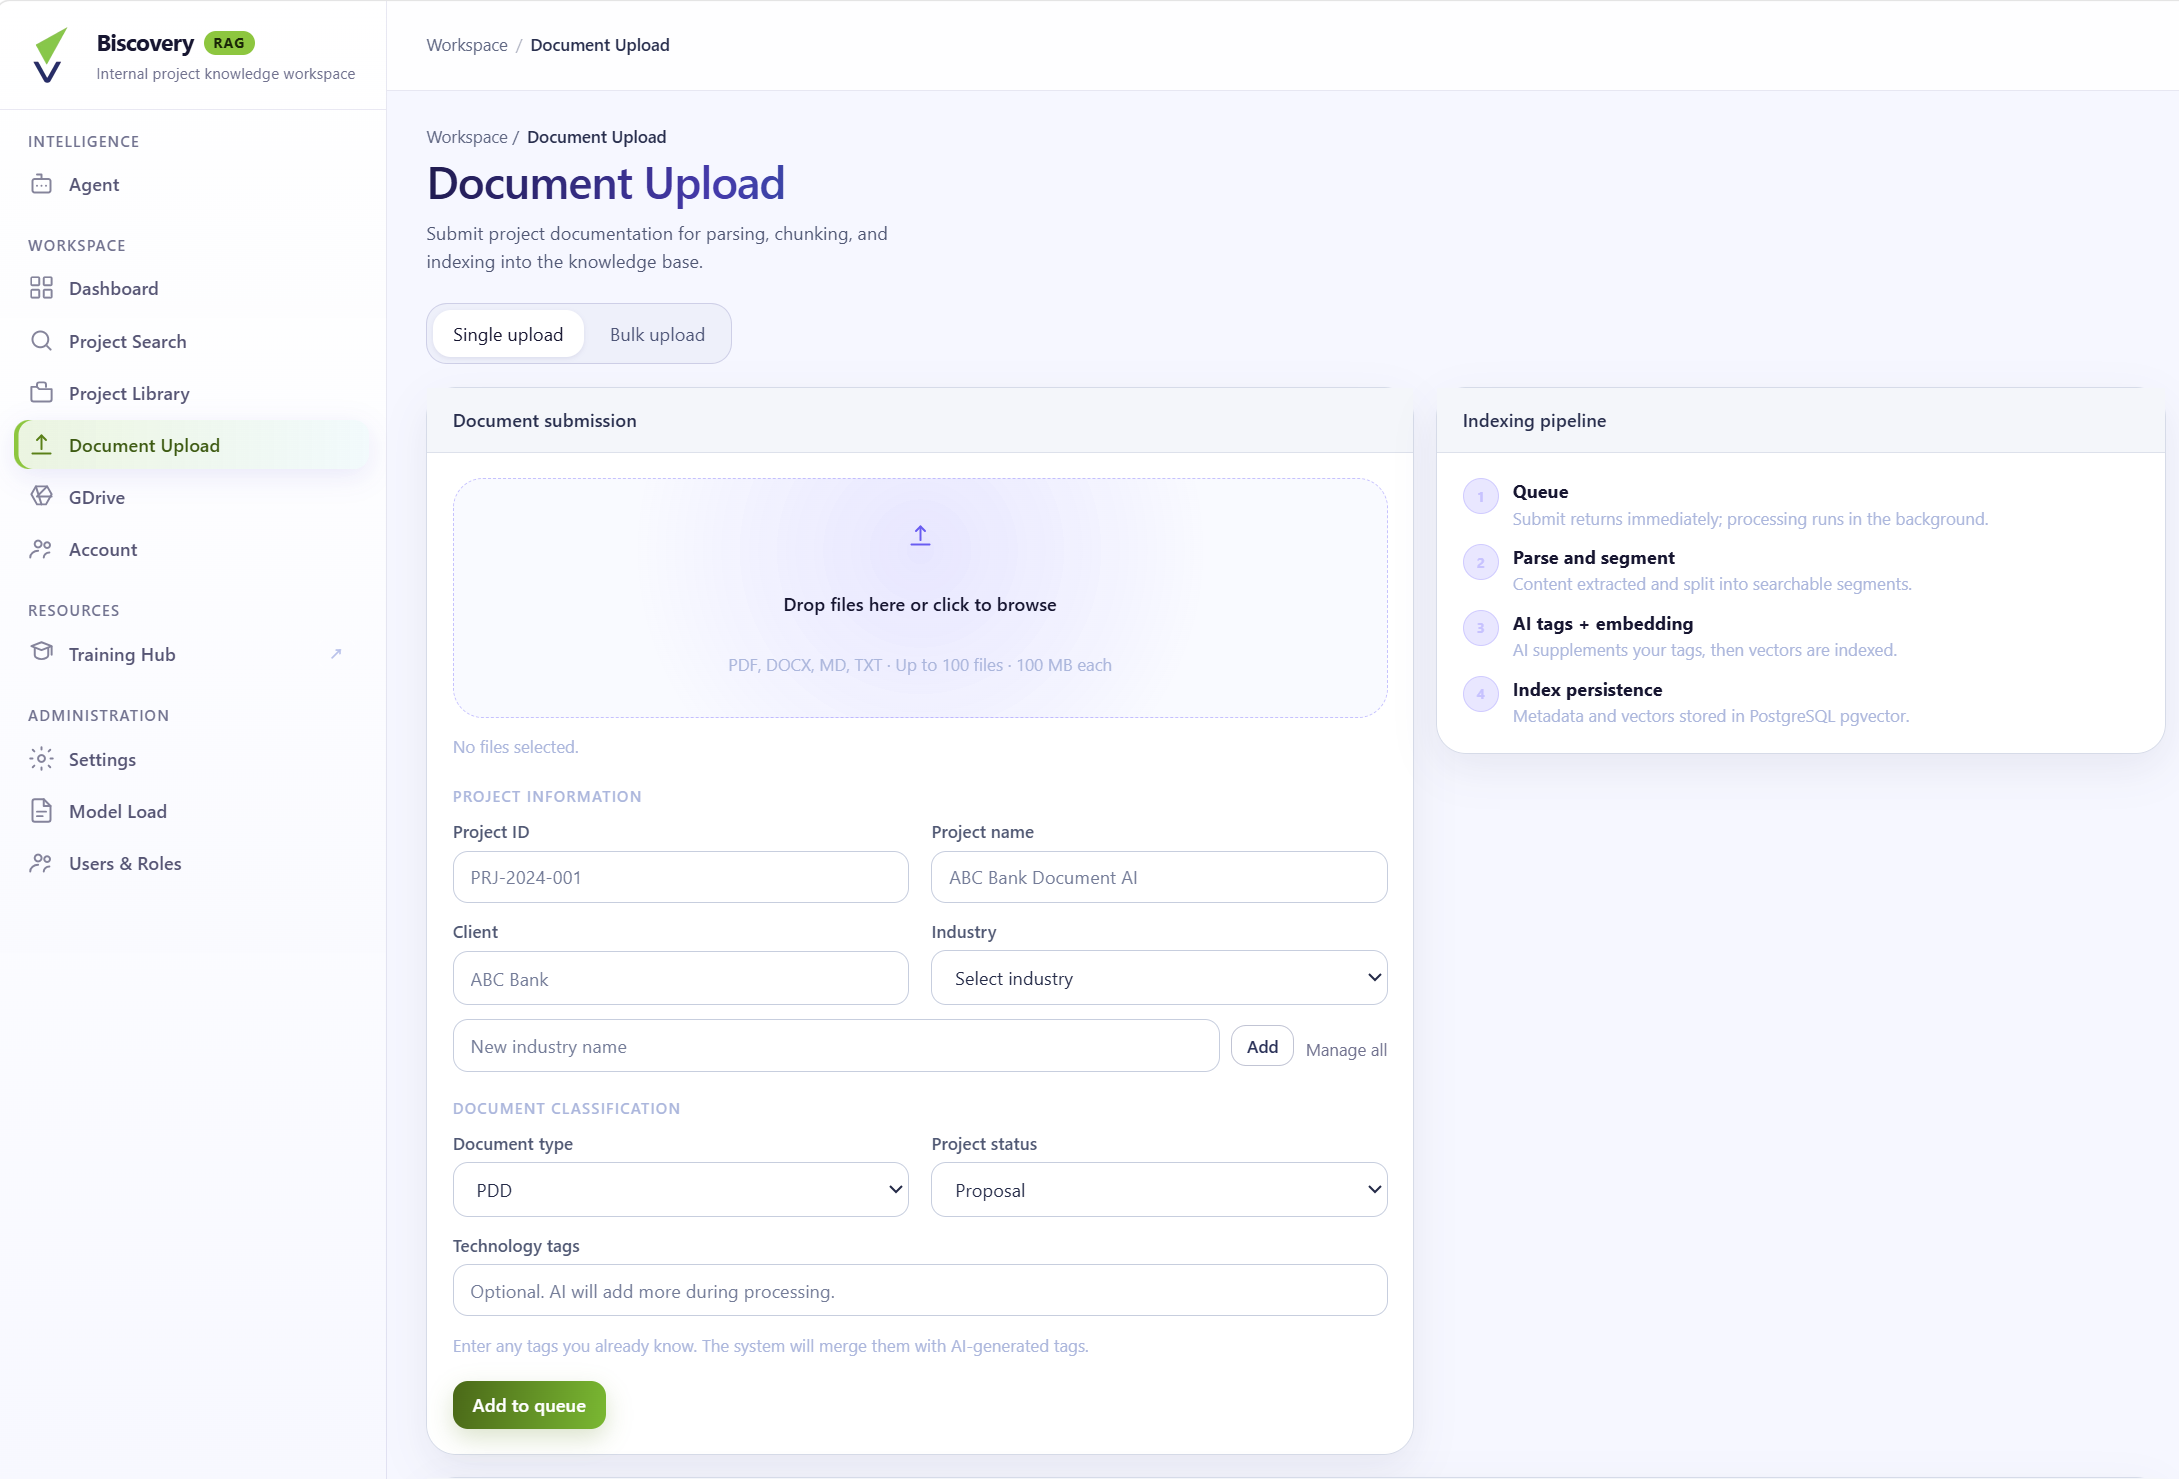The image size is (2179, 1479).
Task: Switch to Single upload tab
Action: tap(508, 334)
